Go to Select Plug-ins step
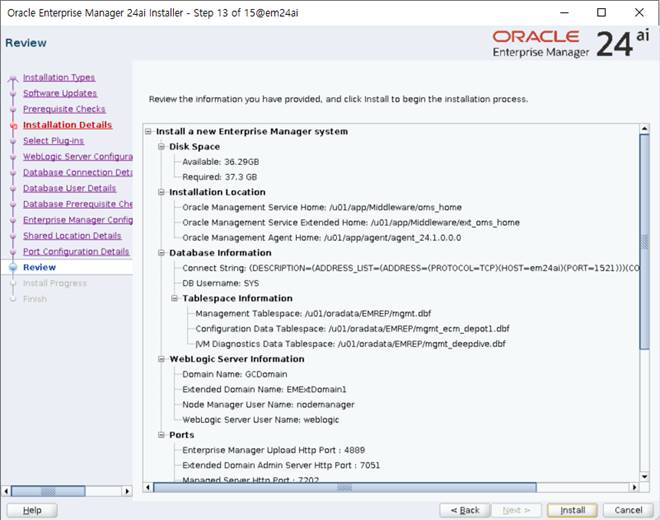660x520 pixels. [x=53, y=141]
